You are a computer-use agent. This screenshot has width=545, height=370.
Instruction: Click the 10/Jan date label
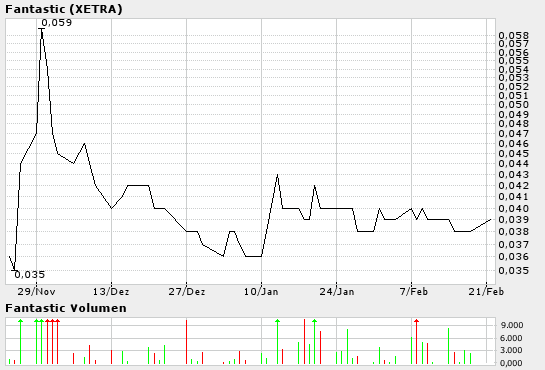(261, 291)
